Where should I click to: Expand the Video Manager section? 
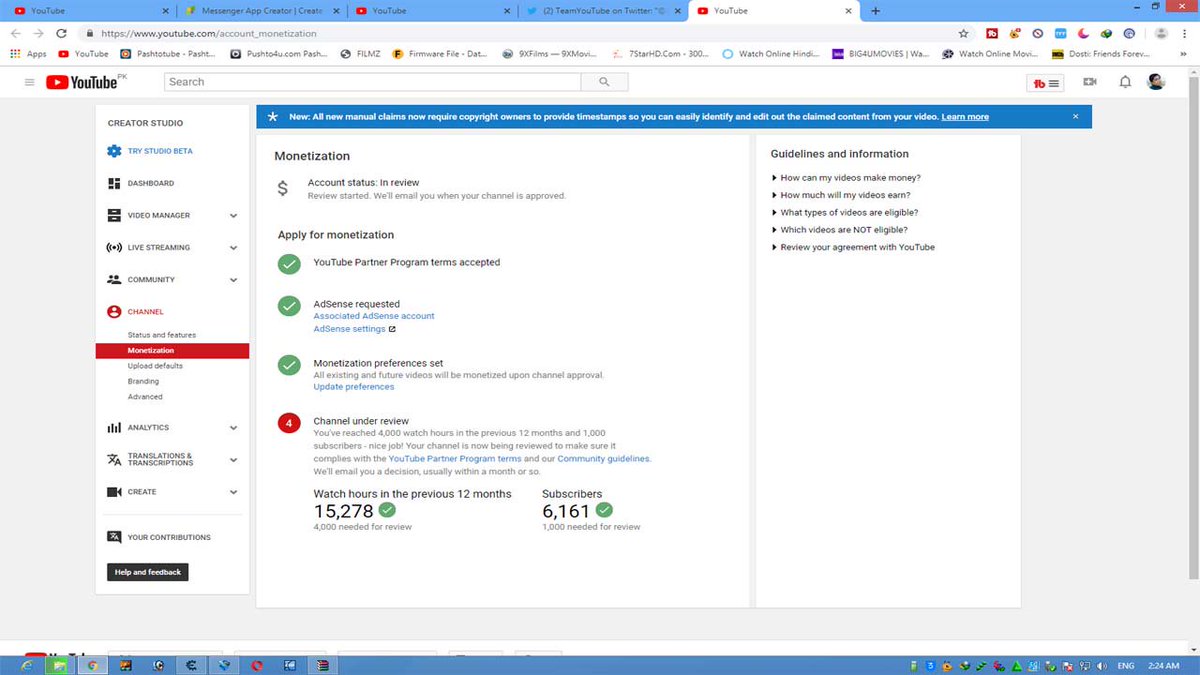[x=233, y=215]
